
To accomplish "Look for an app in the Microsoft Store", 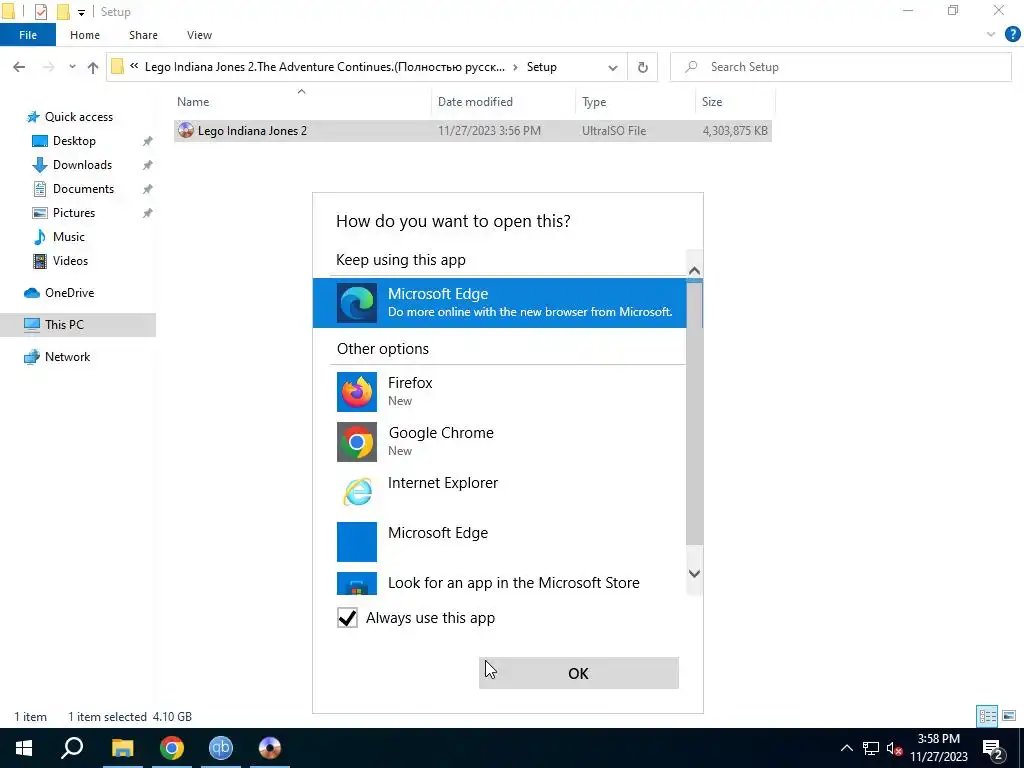I will coord(500,582).
